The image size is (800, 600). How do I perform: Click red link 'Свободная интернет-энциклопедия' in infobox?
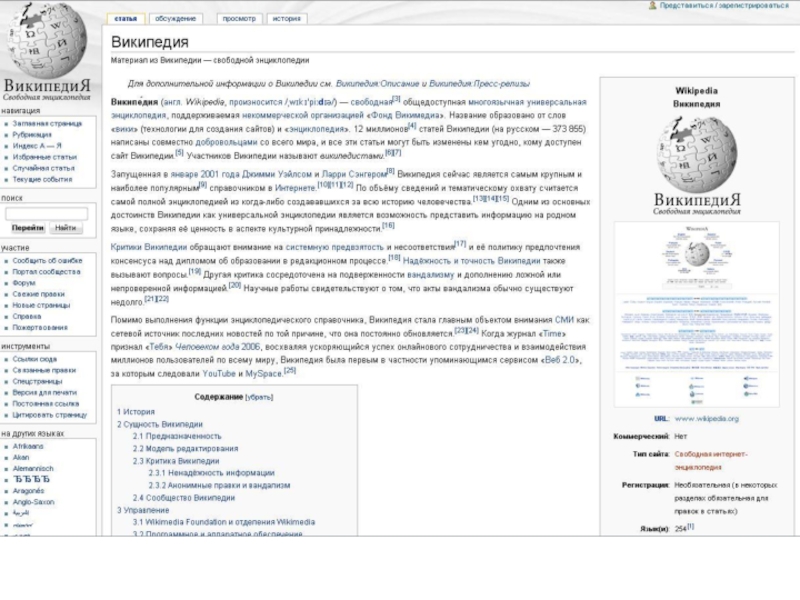click(711, 461)
